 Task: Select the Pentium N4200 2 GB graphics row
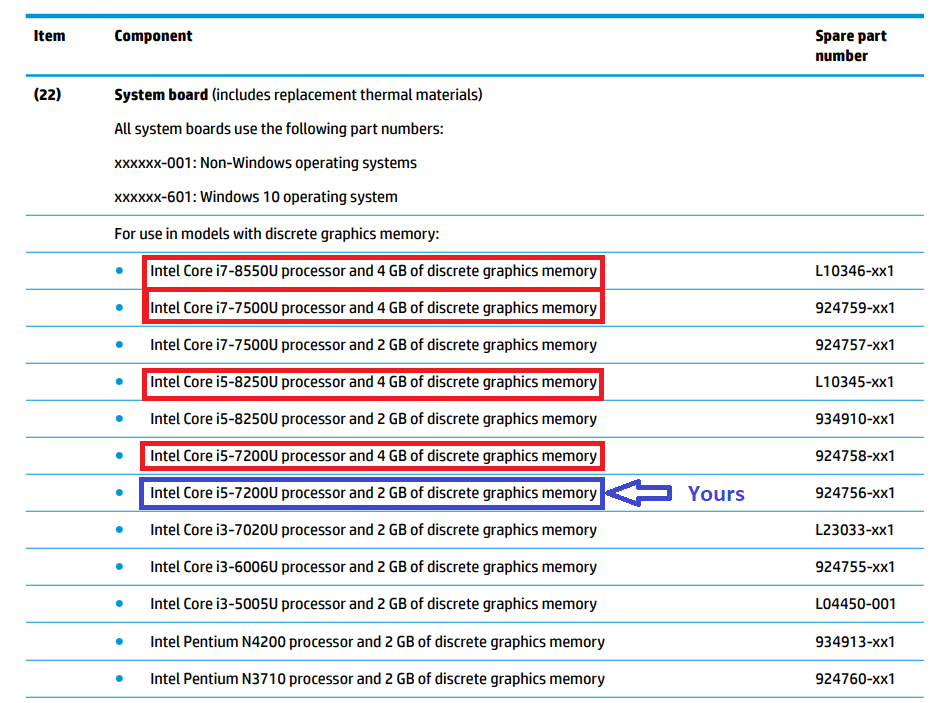475,642
